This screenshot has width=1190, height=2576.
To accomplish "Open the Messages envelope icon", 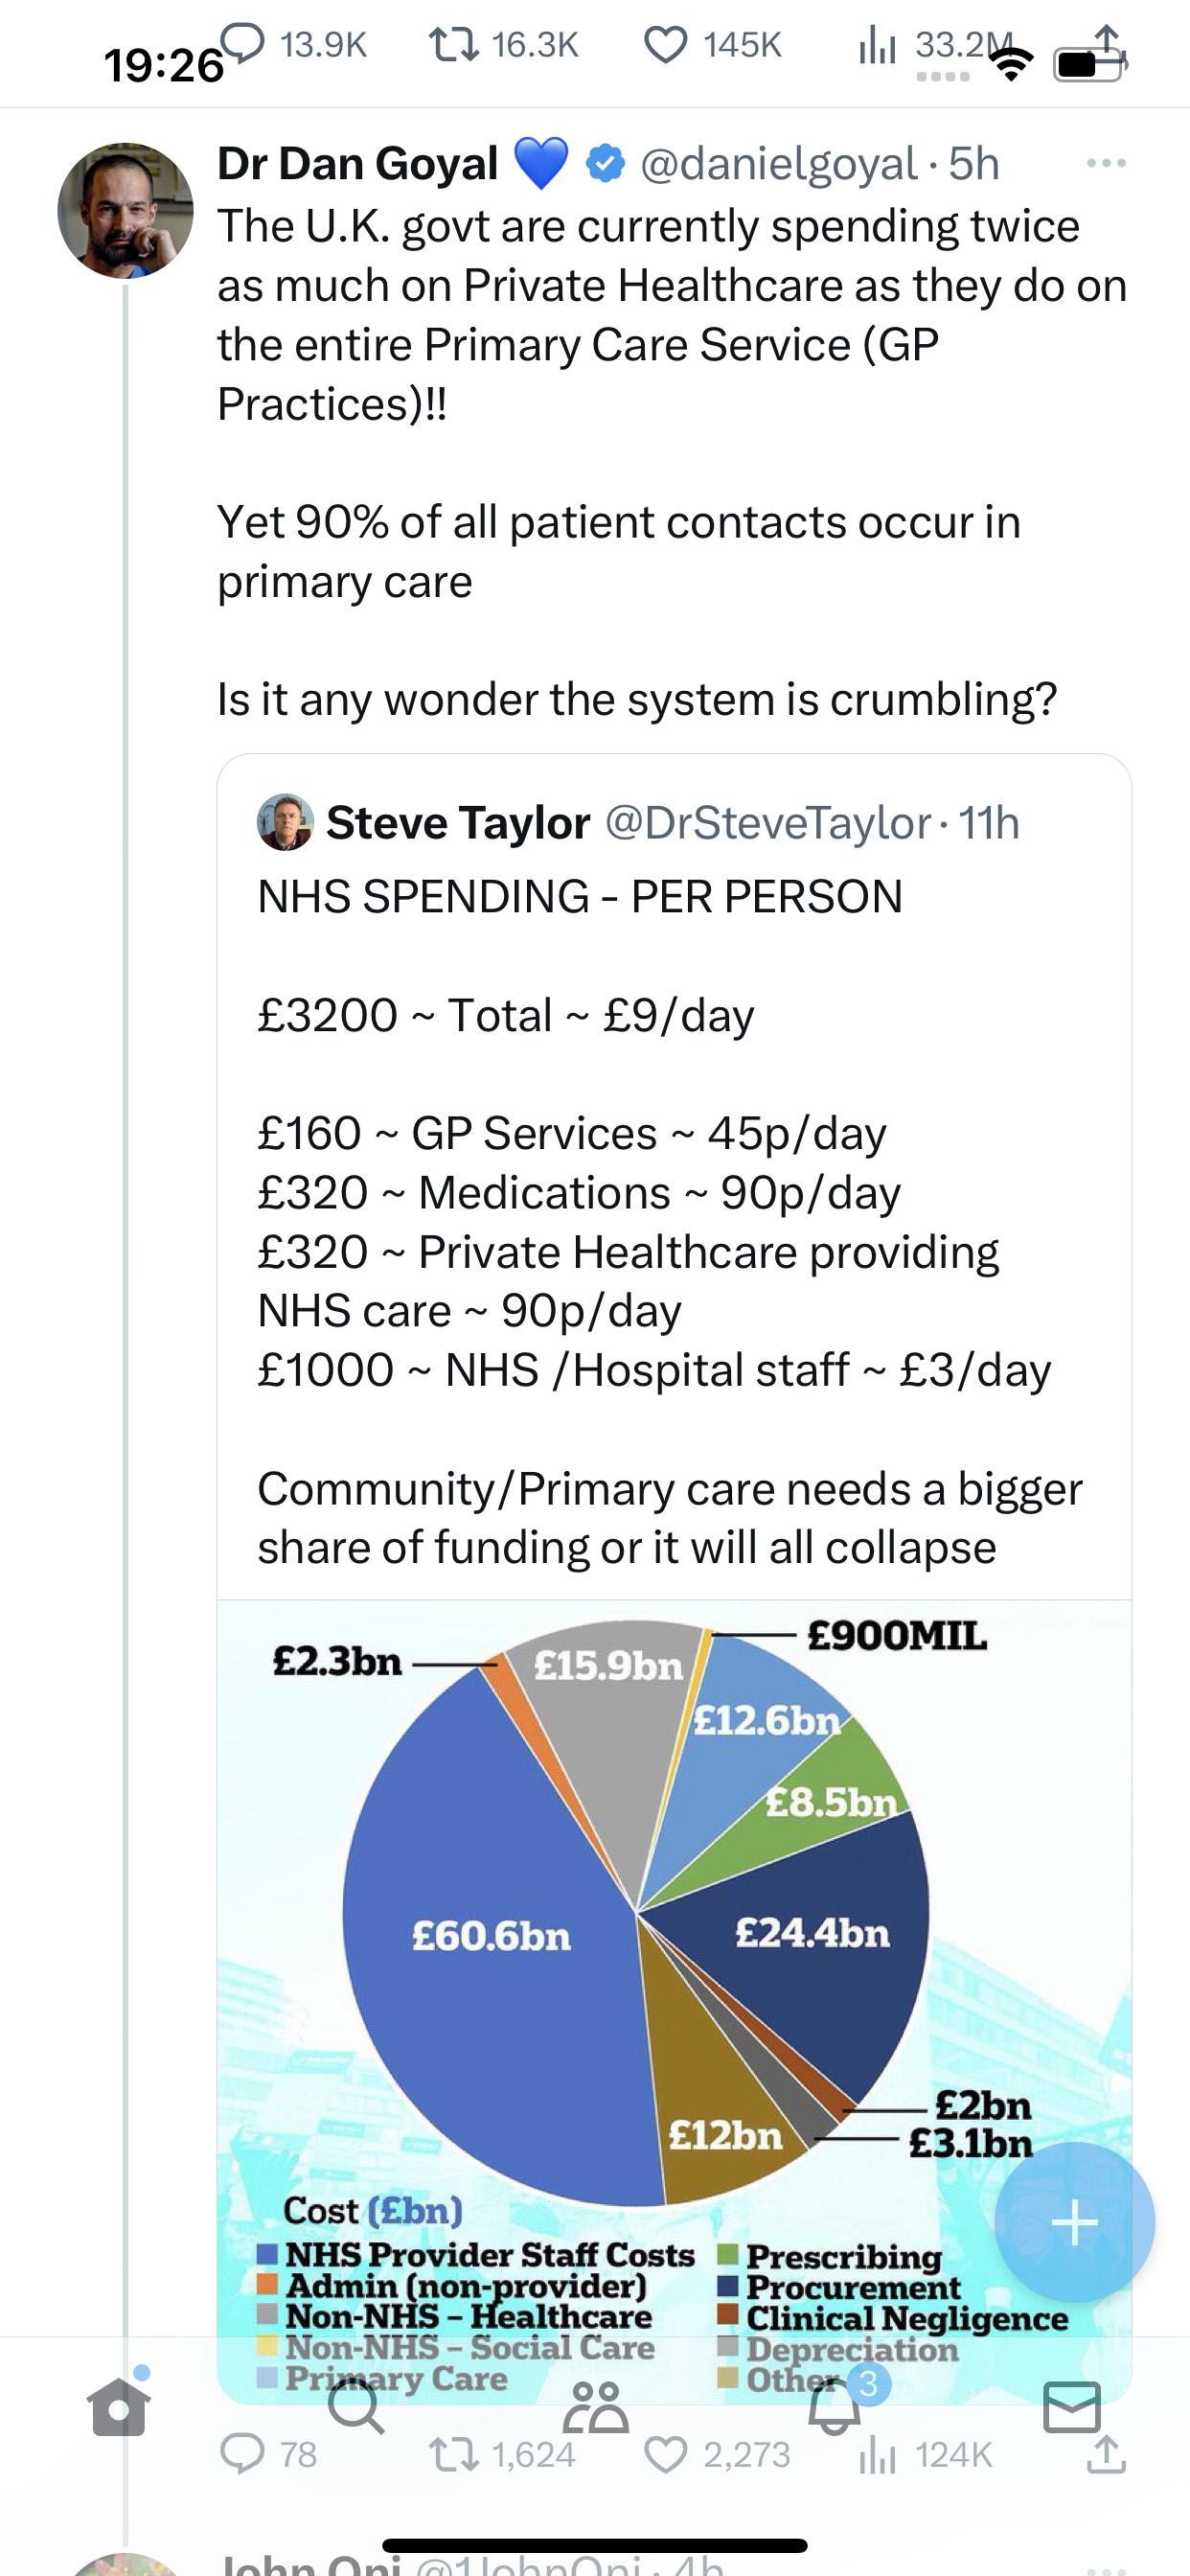I will [x=1072, y=2406].
